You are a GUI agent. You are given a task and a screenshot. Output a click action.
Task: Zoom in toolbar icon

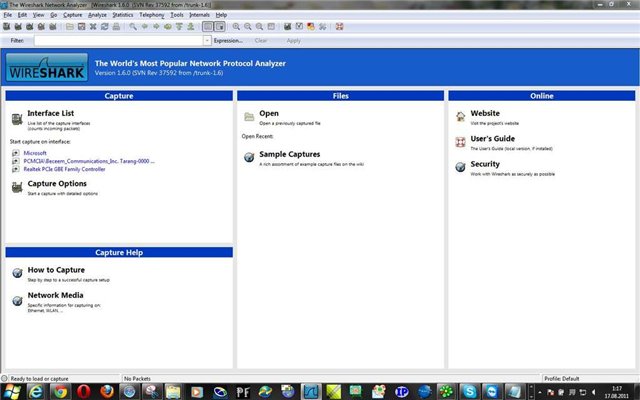[x=236, y=27]
